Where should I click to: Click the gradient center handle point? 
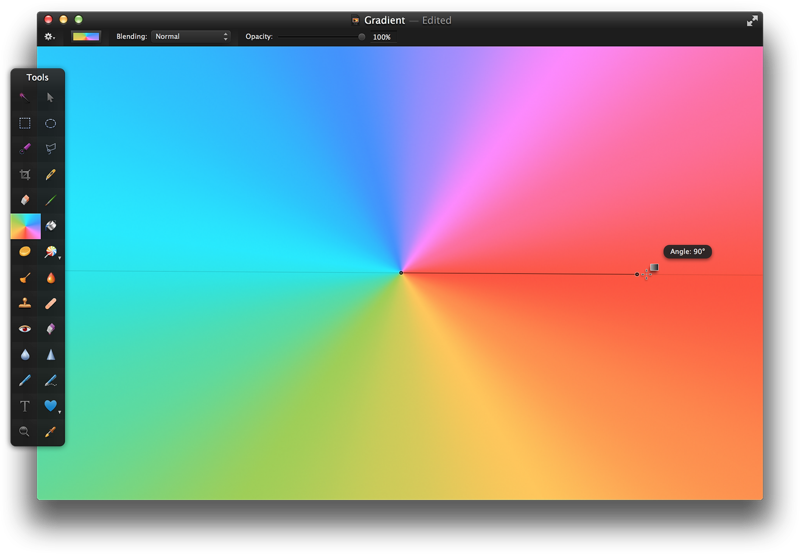point(401,272)
